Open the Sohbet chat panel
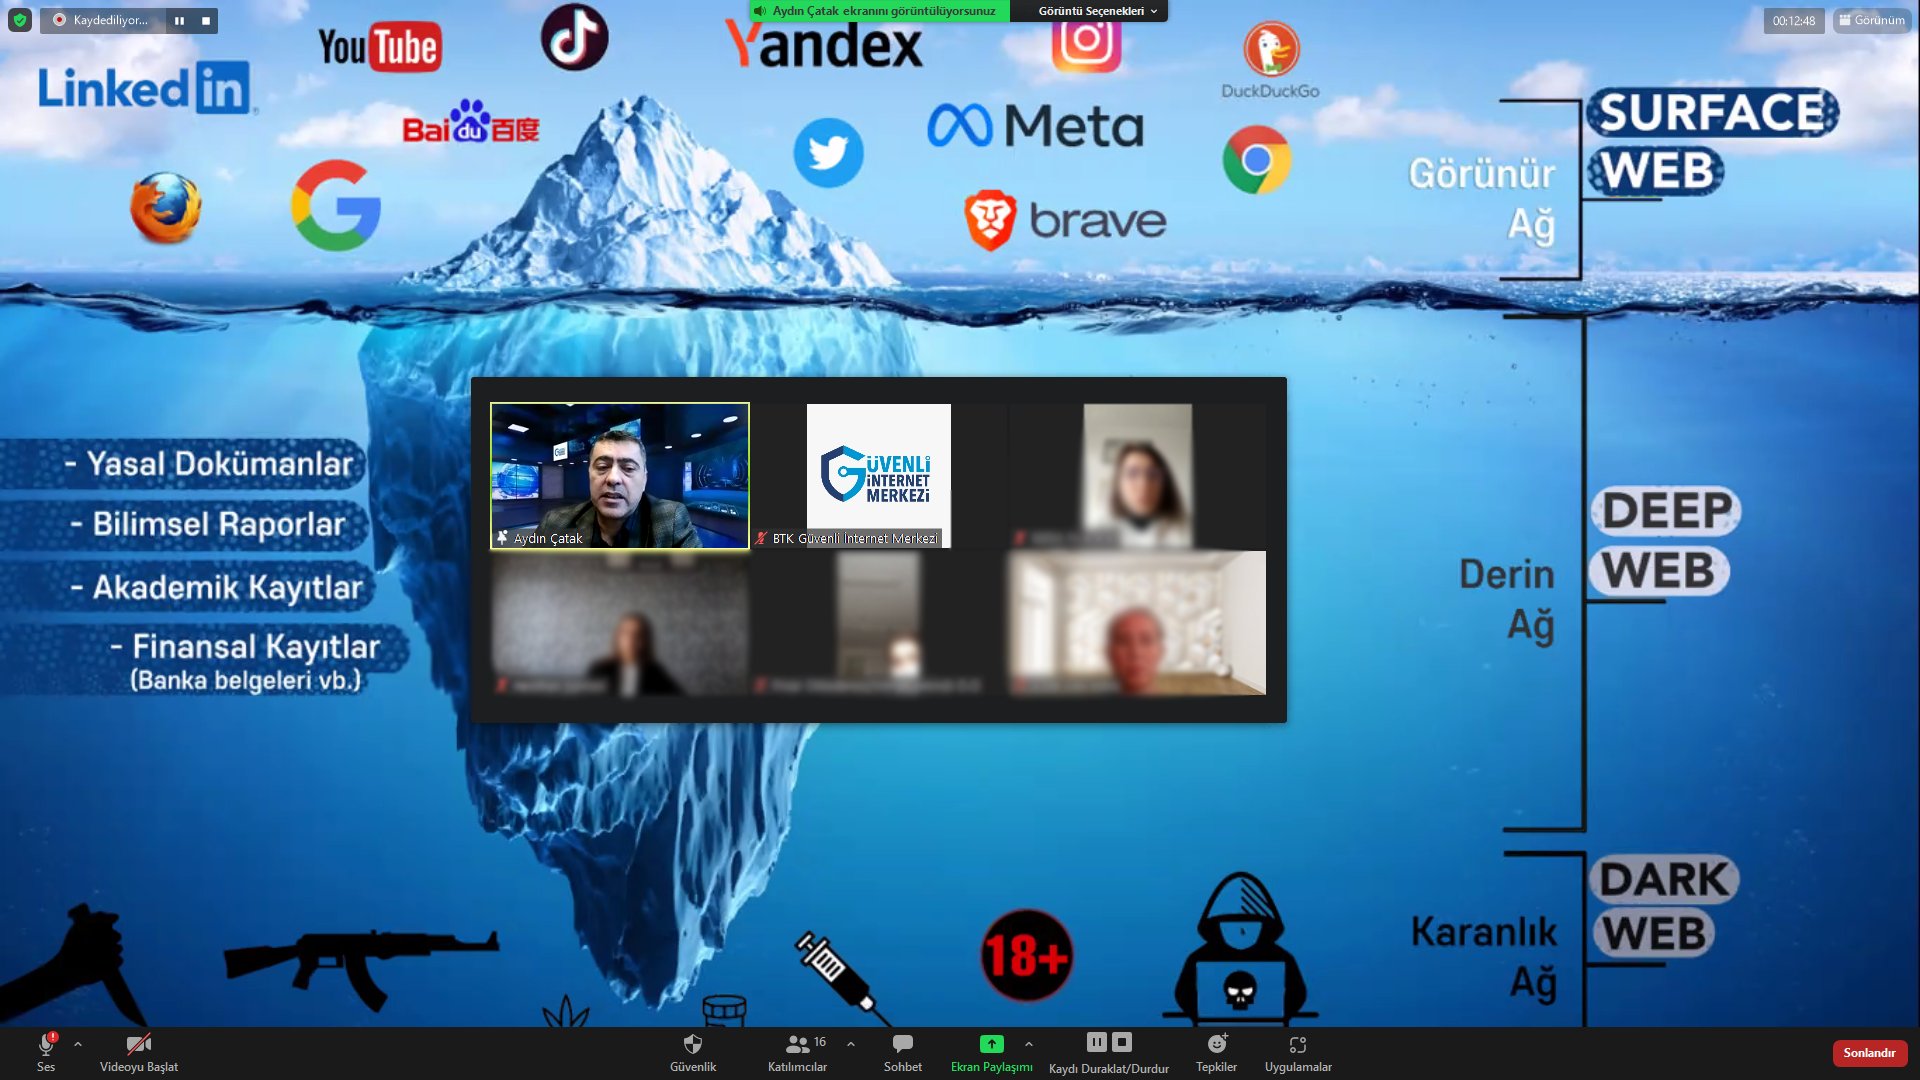Screen dimensions: 1920x1080 (903, 1053)
